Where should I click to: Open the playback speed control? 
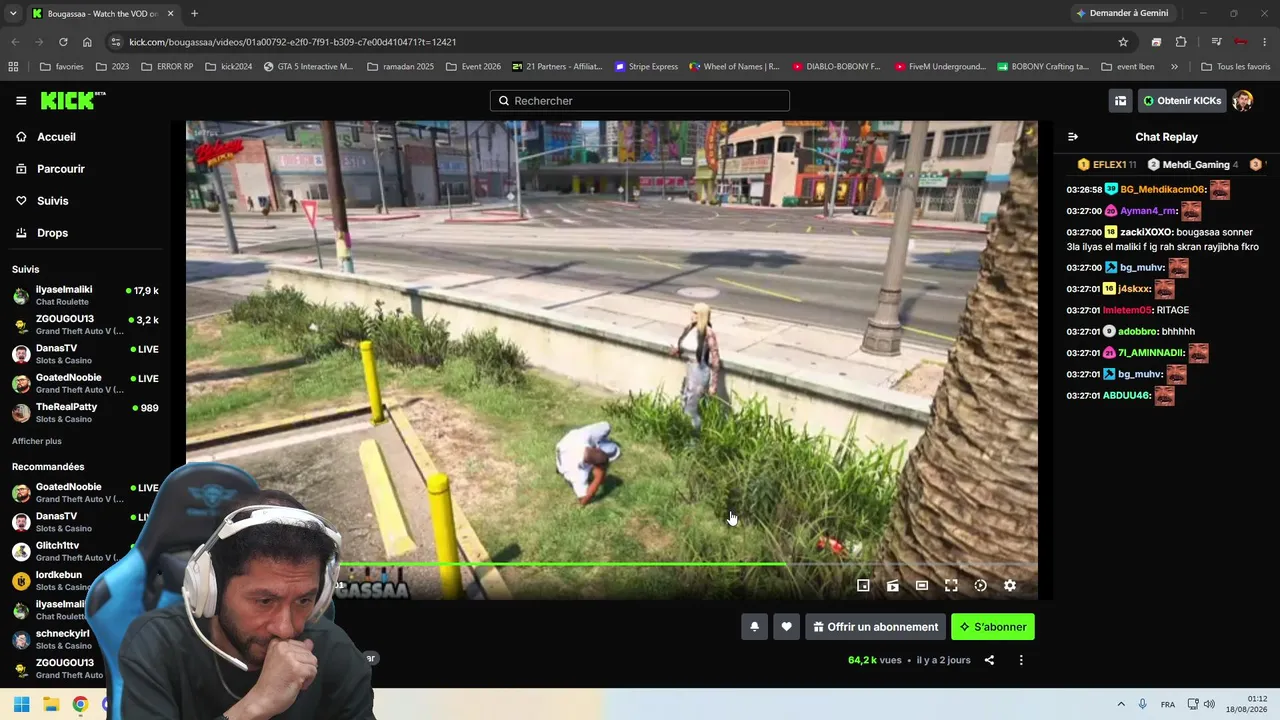pos(980,586)
